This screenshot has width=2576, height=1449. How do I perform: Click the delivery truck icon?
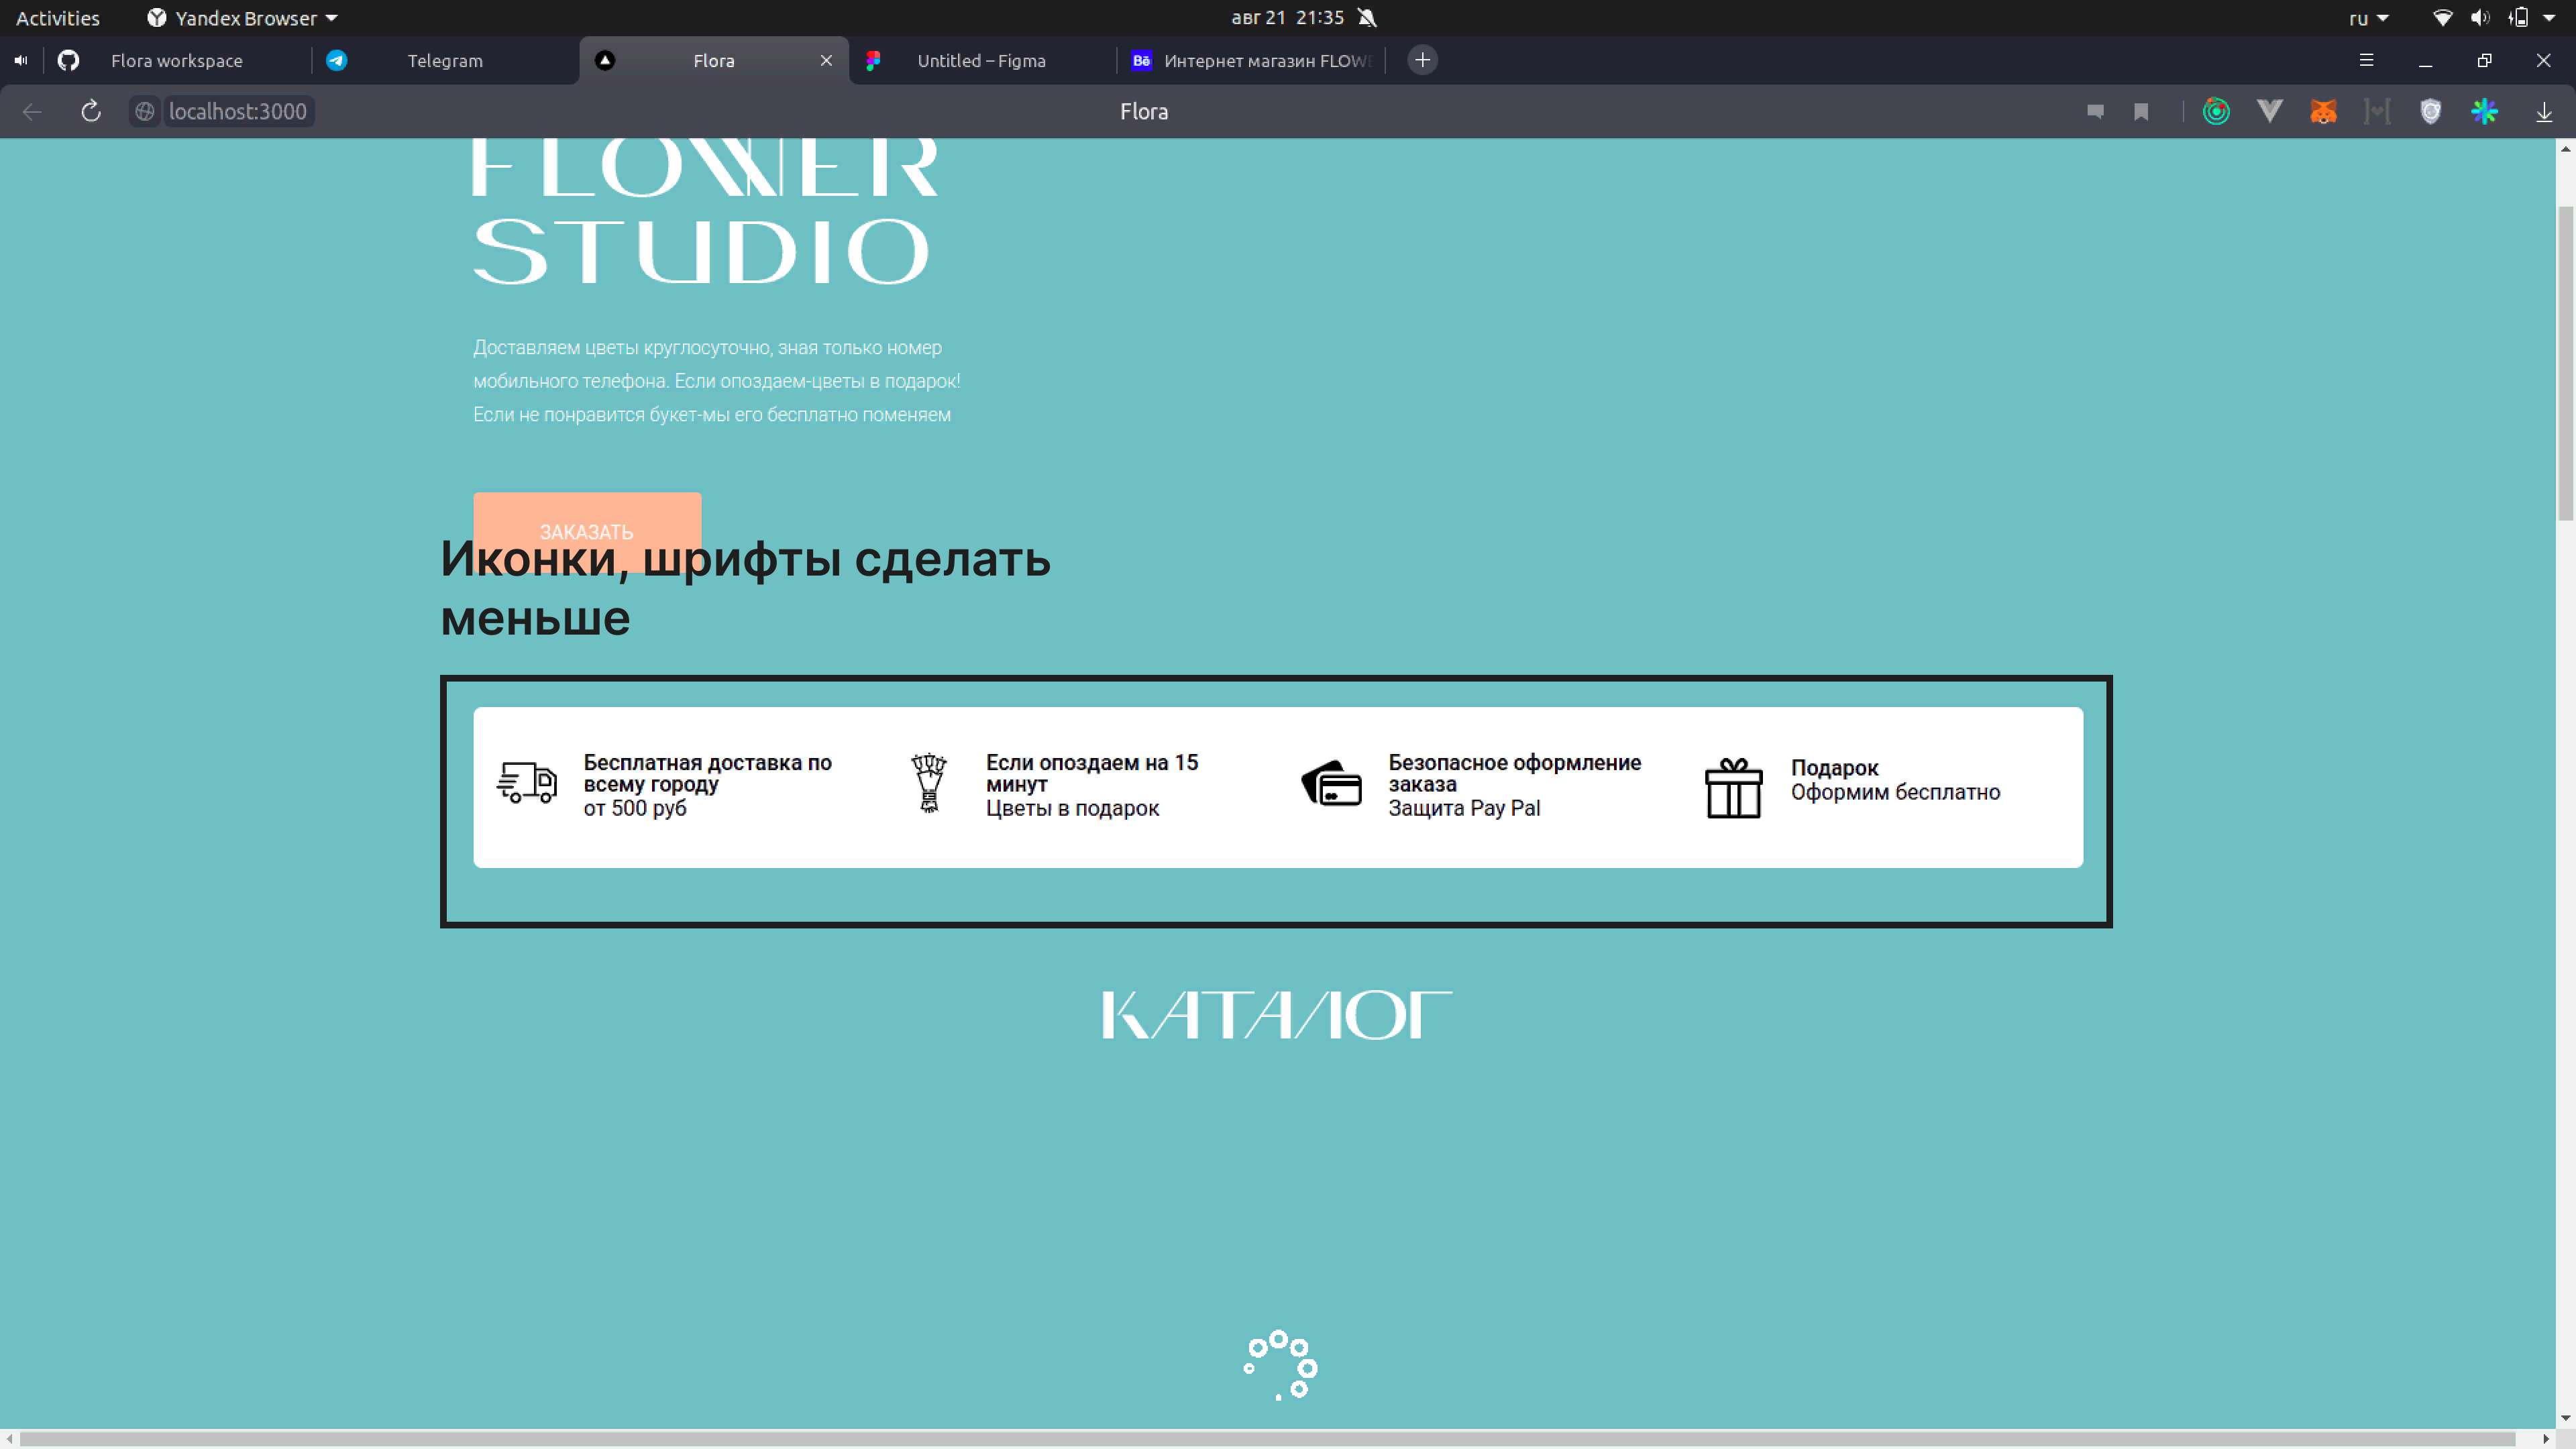[527, 782]
